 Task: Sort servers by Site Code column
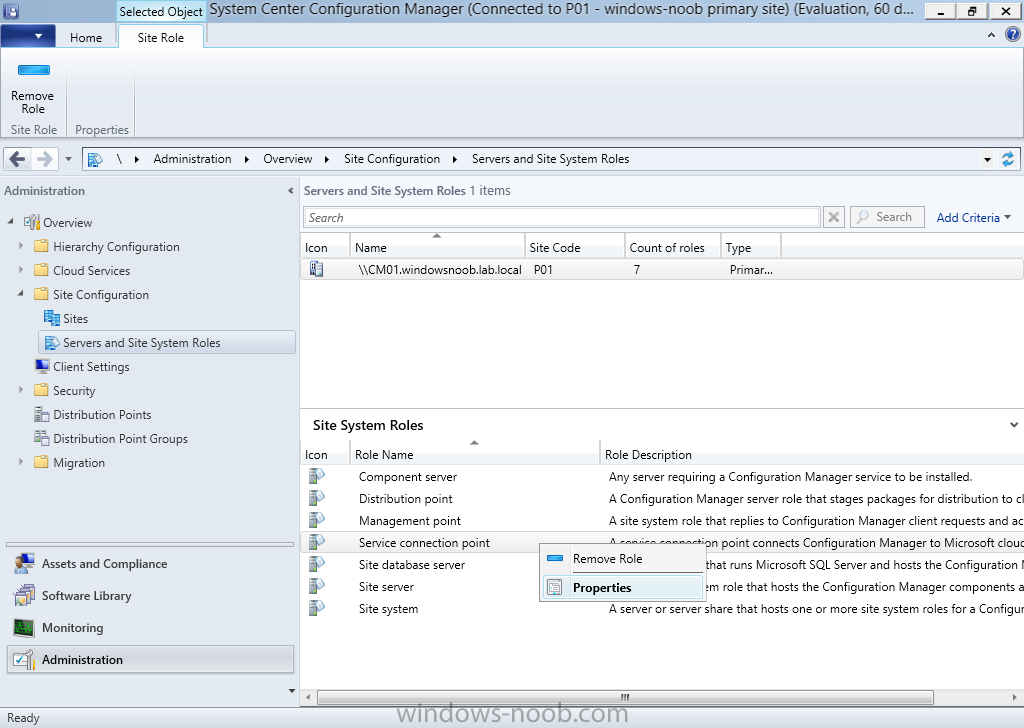pyautogui.click(x=575, y=247)
